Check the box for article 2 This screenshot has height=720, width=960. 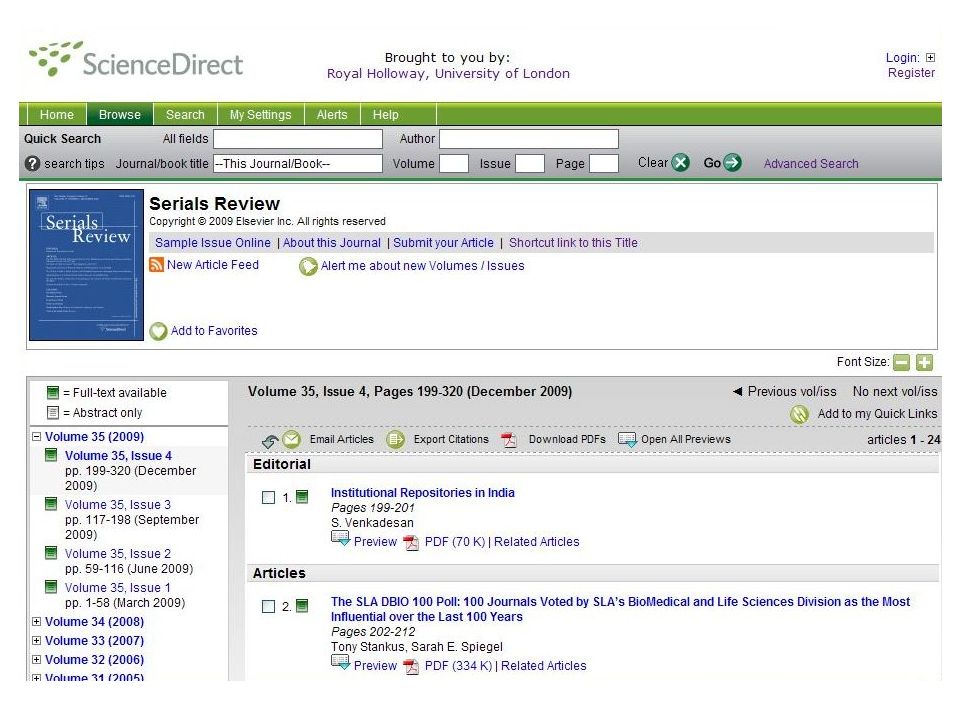268,607
